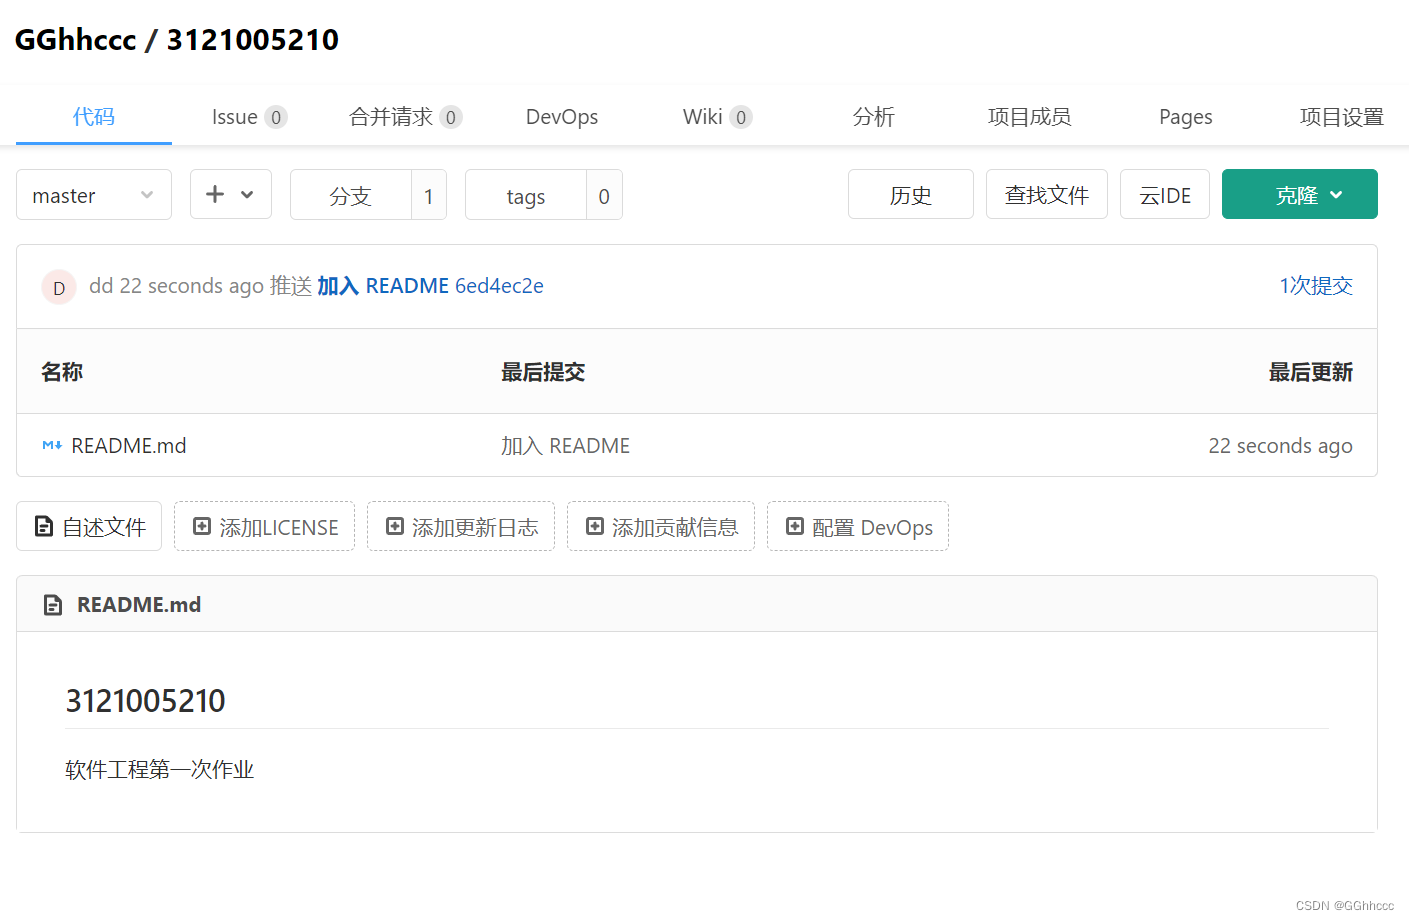1409x920 pixels.
Task: Click the 查找文件 button
Action: 1047,194
